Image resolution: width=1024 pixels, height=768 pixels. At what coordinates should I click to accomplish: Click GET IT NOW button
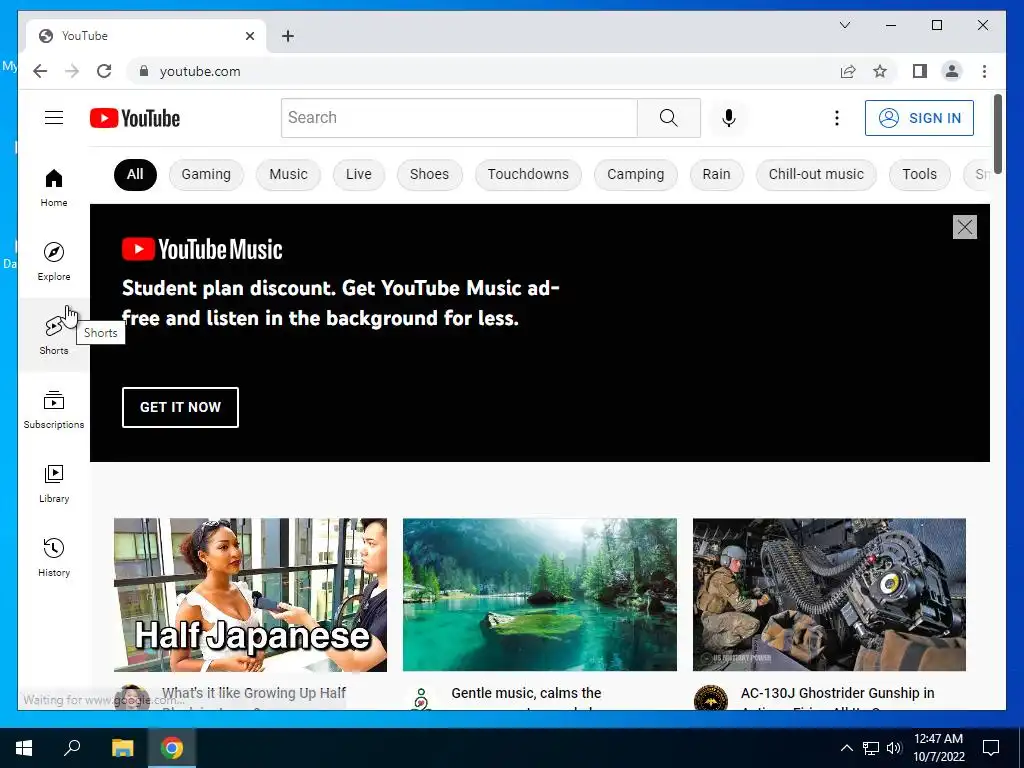pyautogui.click(x=180, y=407)
